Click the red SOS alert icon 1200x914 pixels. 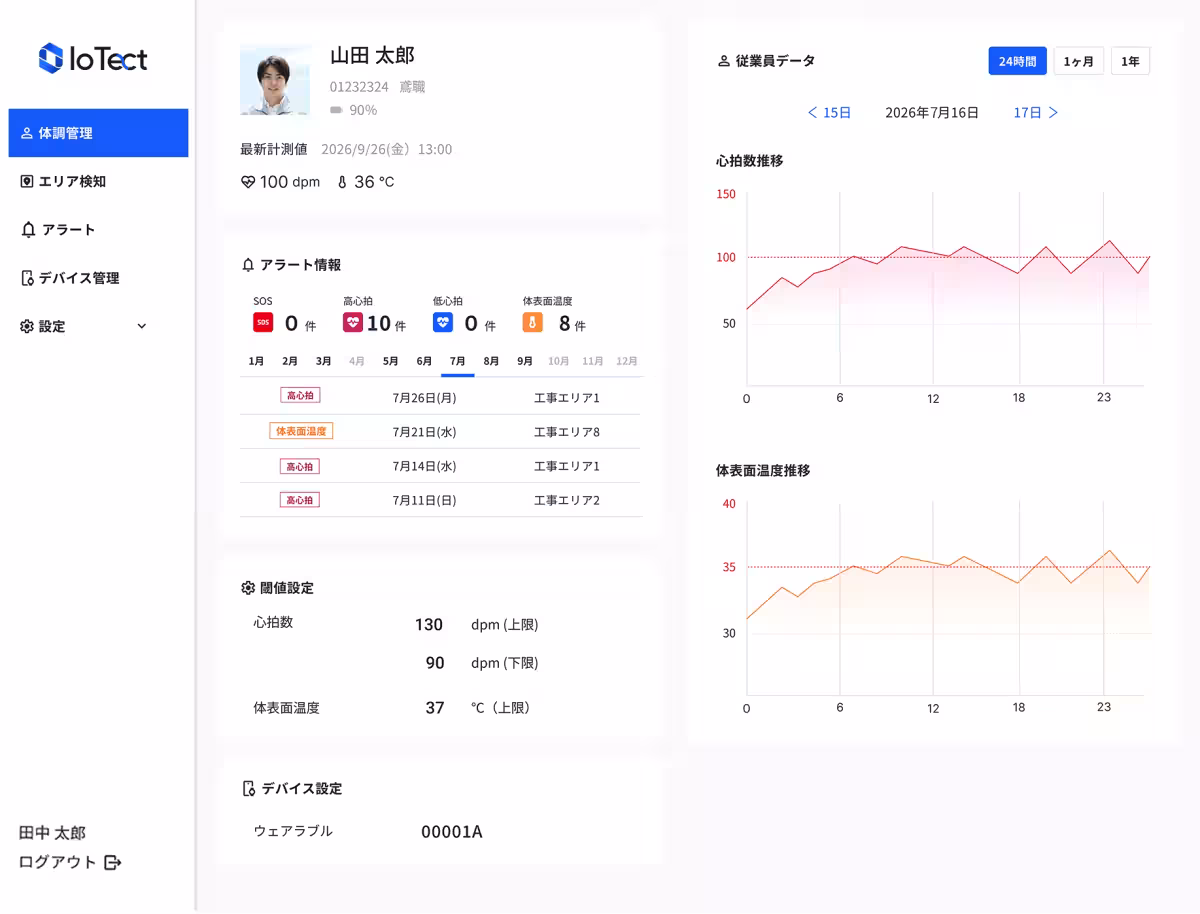tap(263, 322)
